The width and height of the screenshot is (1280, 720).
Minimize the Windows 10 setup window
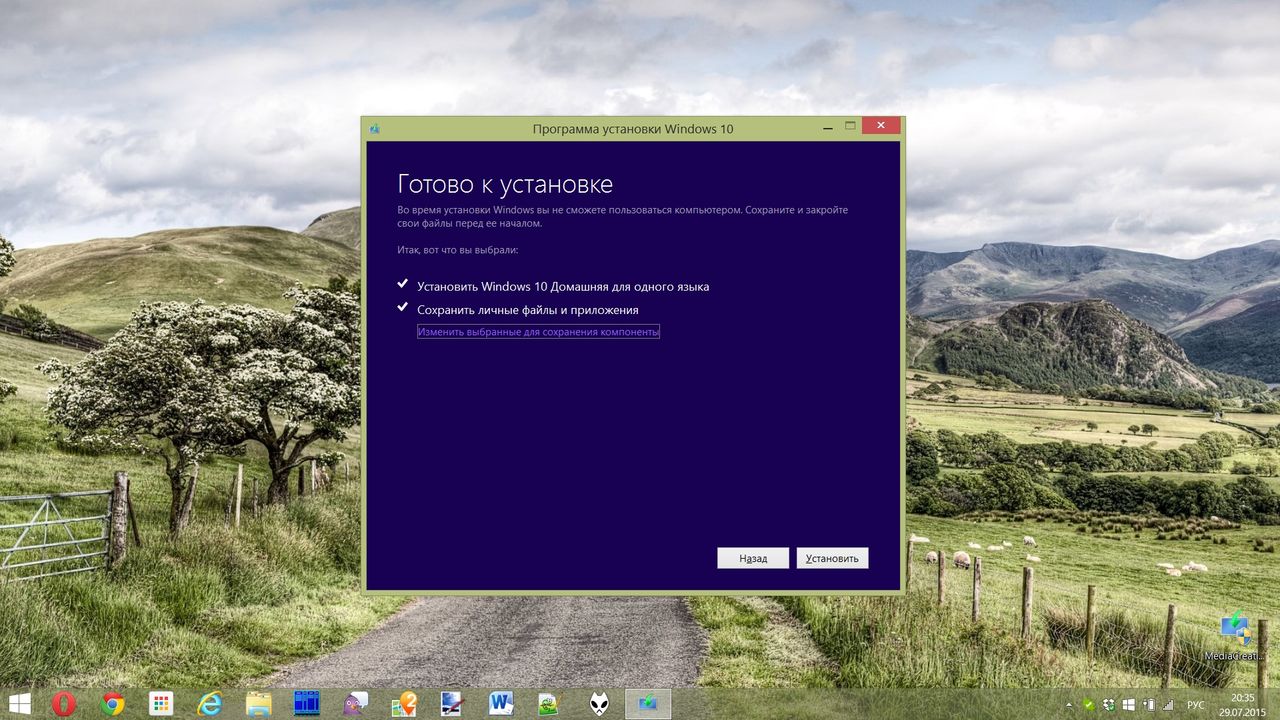pyautogui.click(x=830, y=126)
